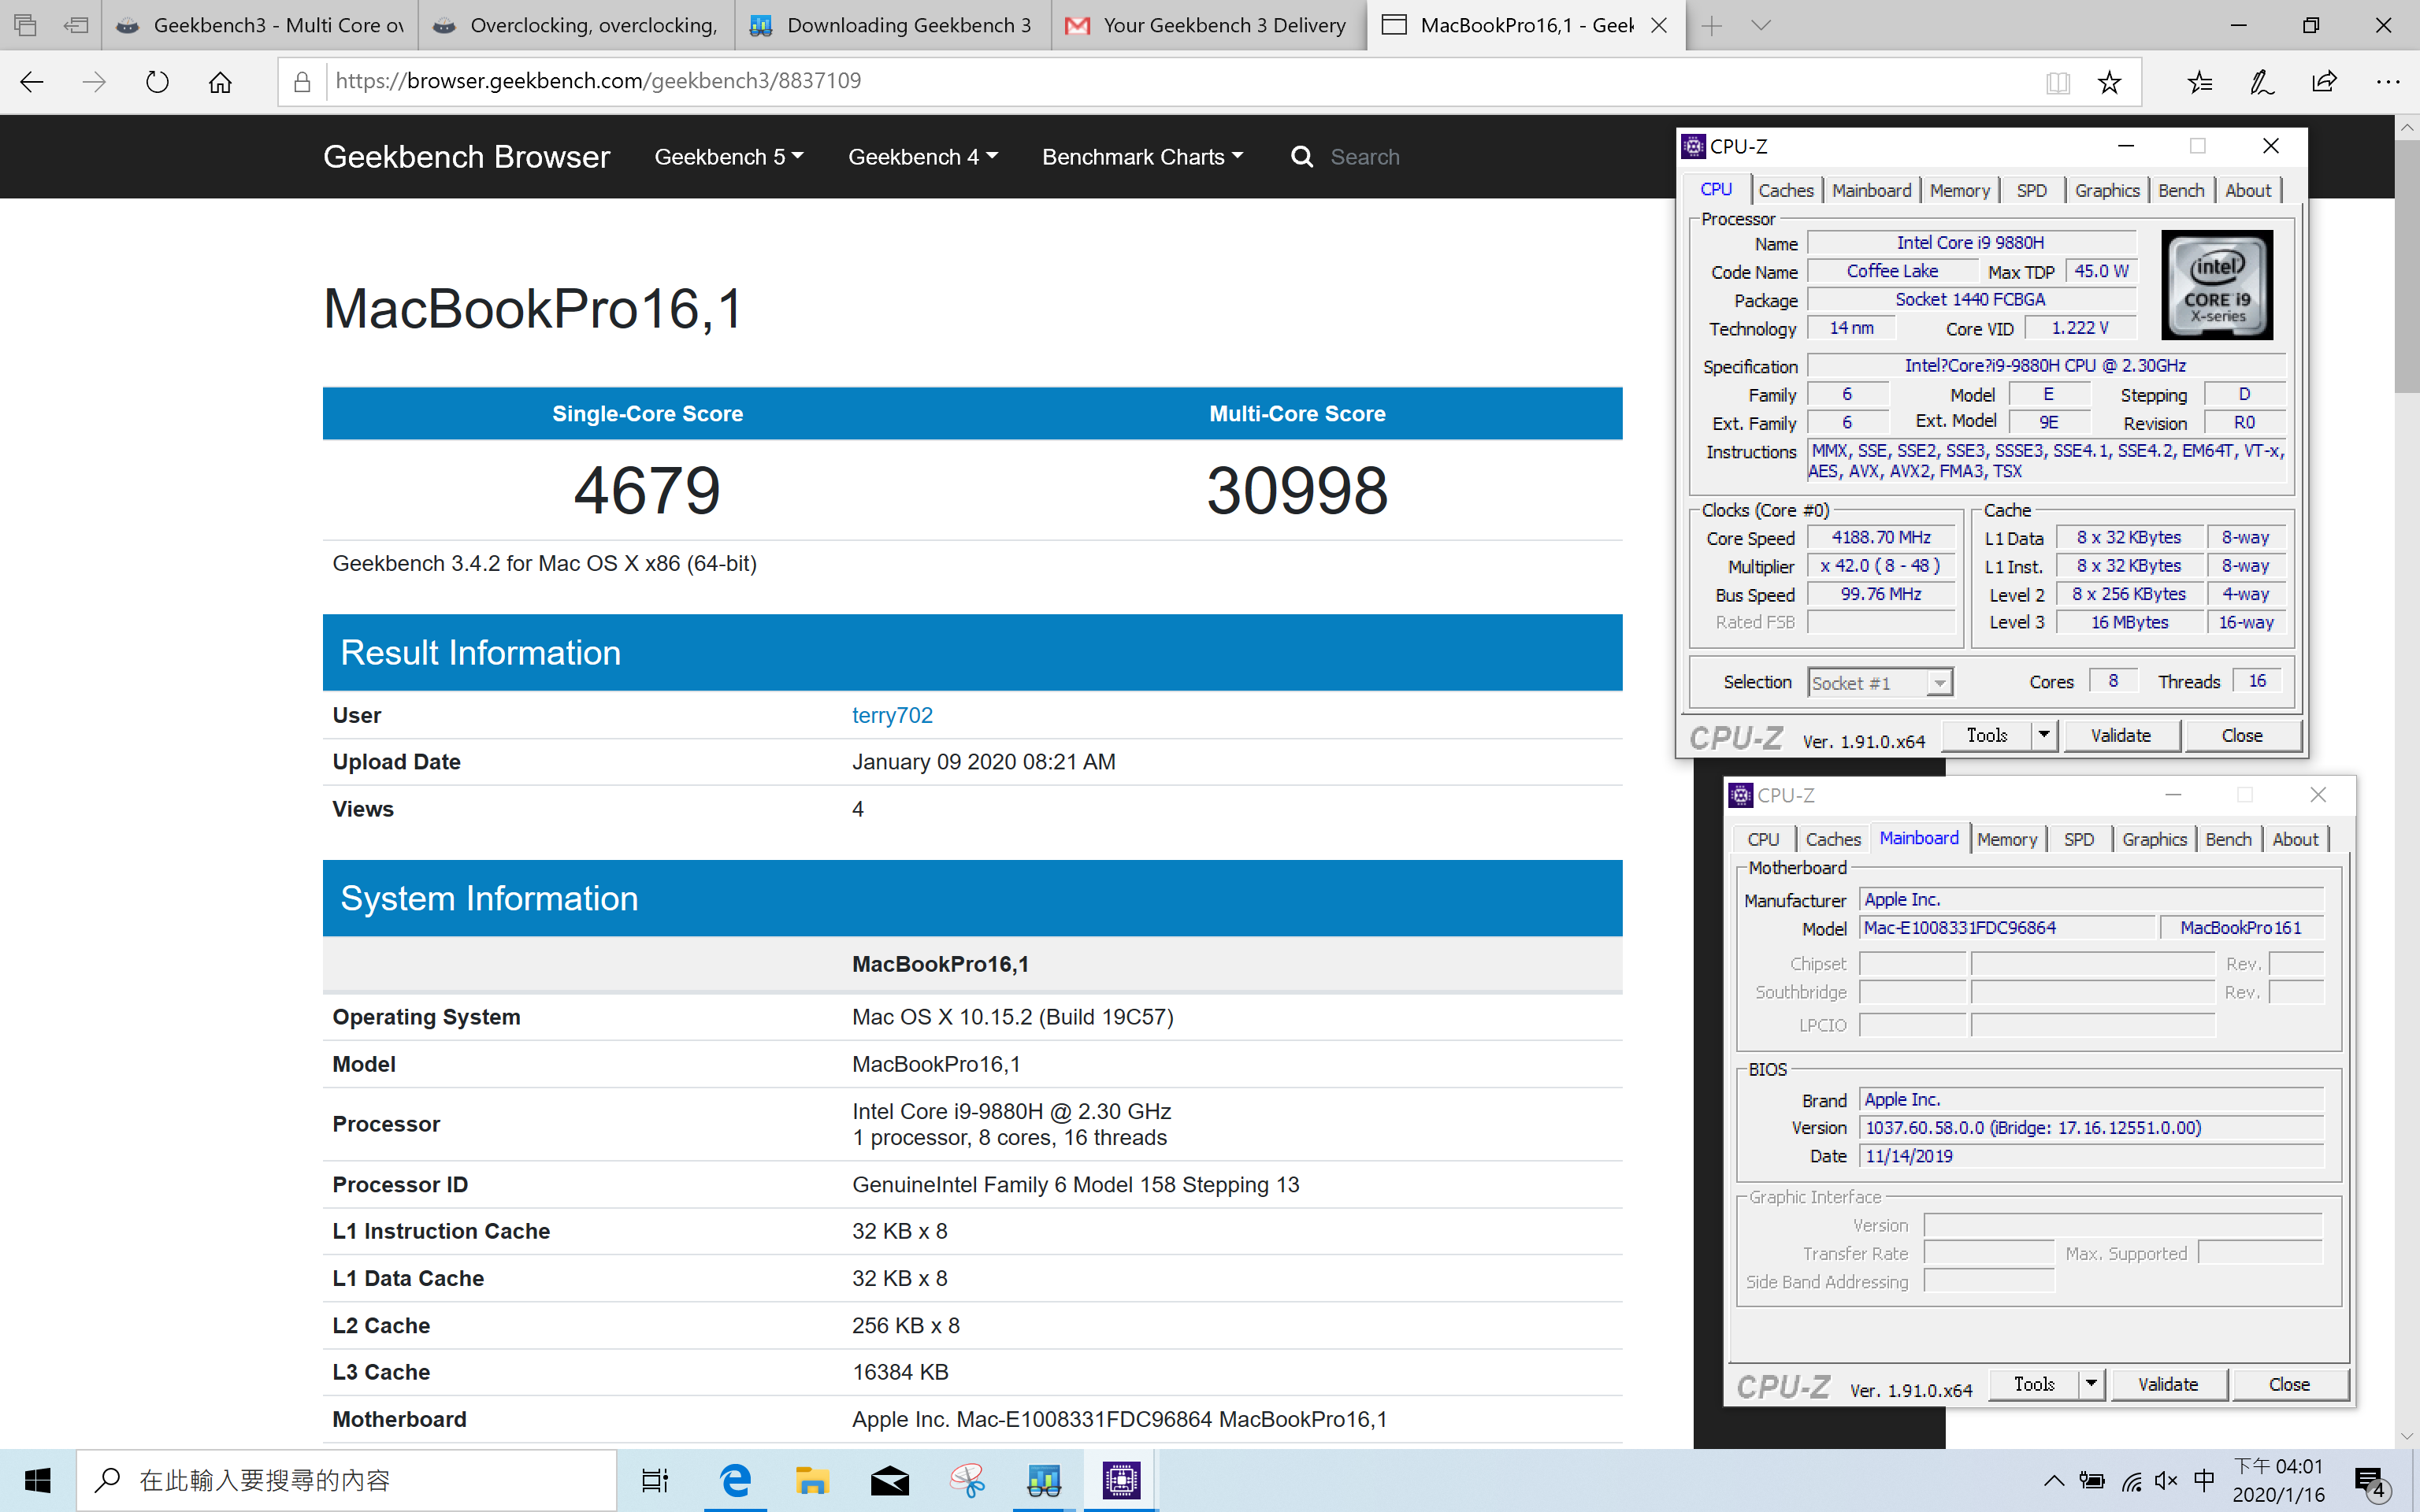Open Tools dropdown arrow in top CPU-Z
Image resolution: width=2420 pixels, height=1512 pixels.
pos(2044,735)
